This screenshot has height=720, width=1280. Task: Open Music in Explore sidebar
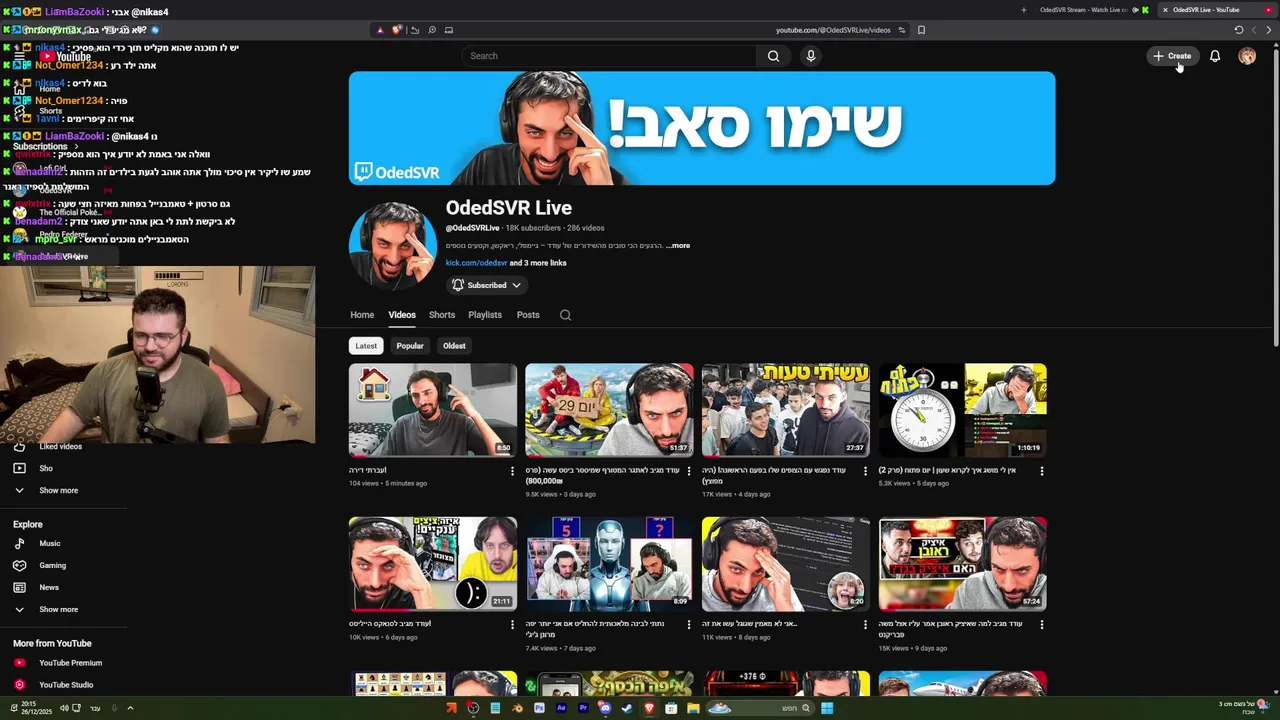49,543
